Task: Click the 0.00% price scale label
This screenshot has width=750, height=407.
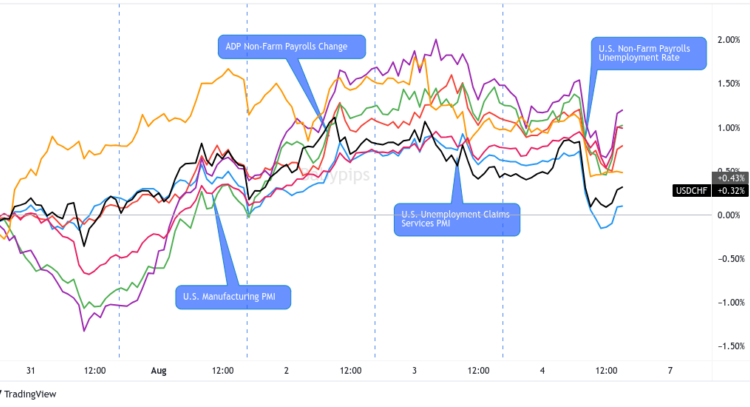Action: tap(727, 215)
